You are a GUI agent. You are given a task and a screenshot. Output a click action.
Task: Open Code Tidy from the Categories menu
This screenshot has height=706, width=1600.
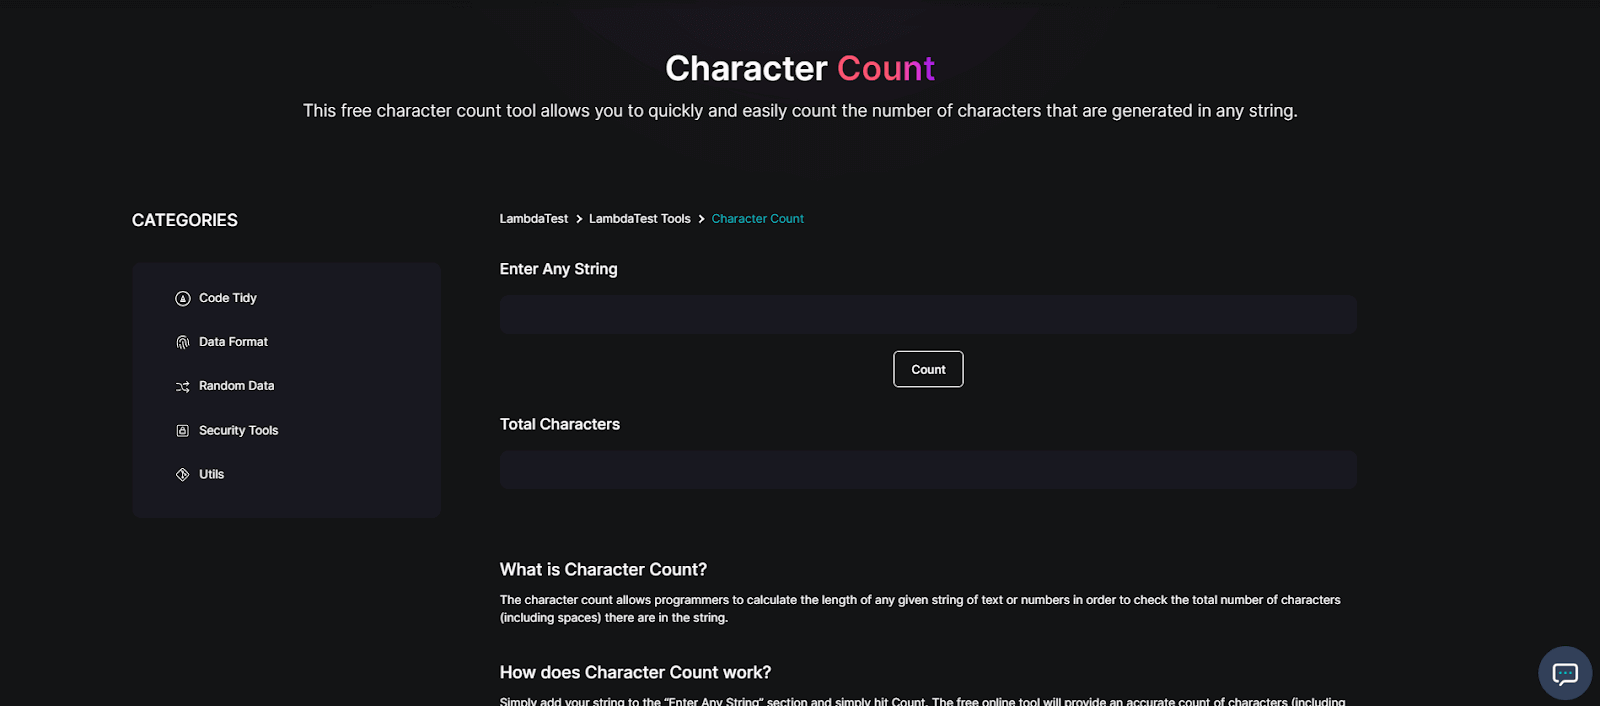(227, 297)
